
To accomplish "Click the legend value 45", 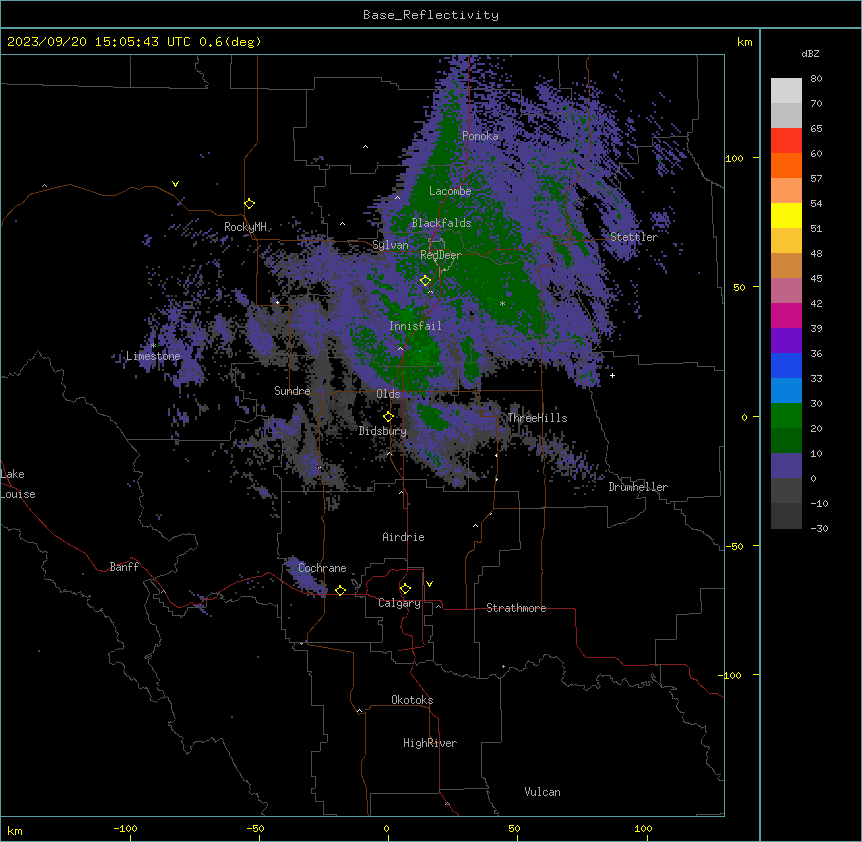I will 816,279.
